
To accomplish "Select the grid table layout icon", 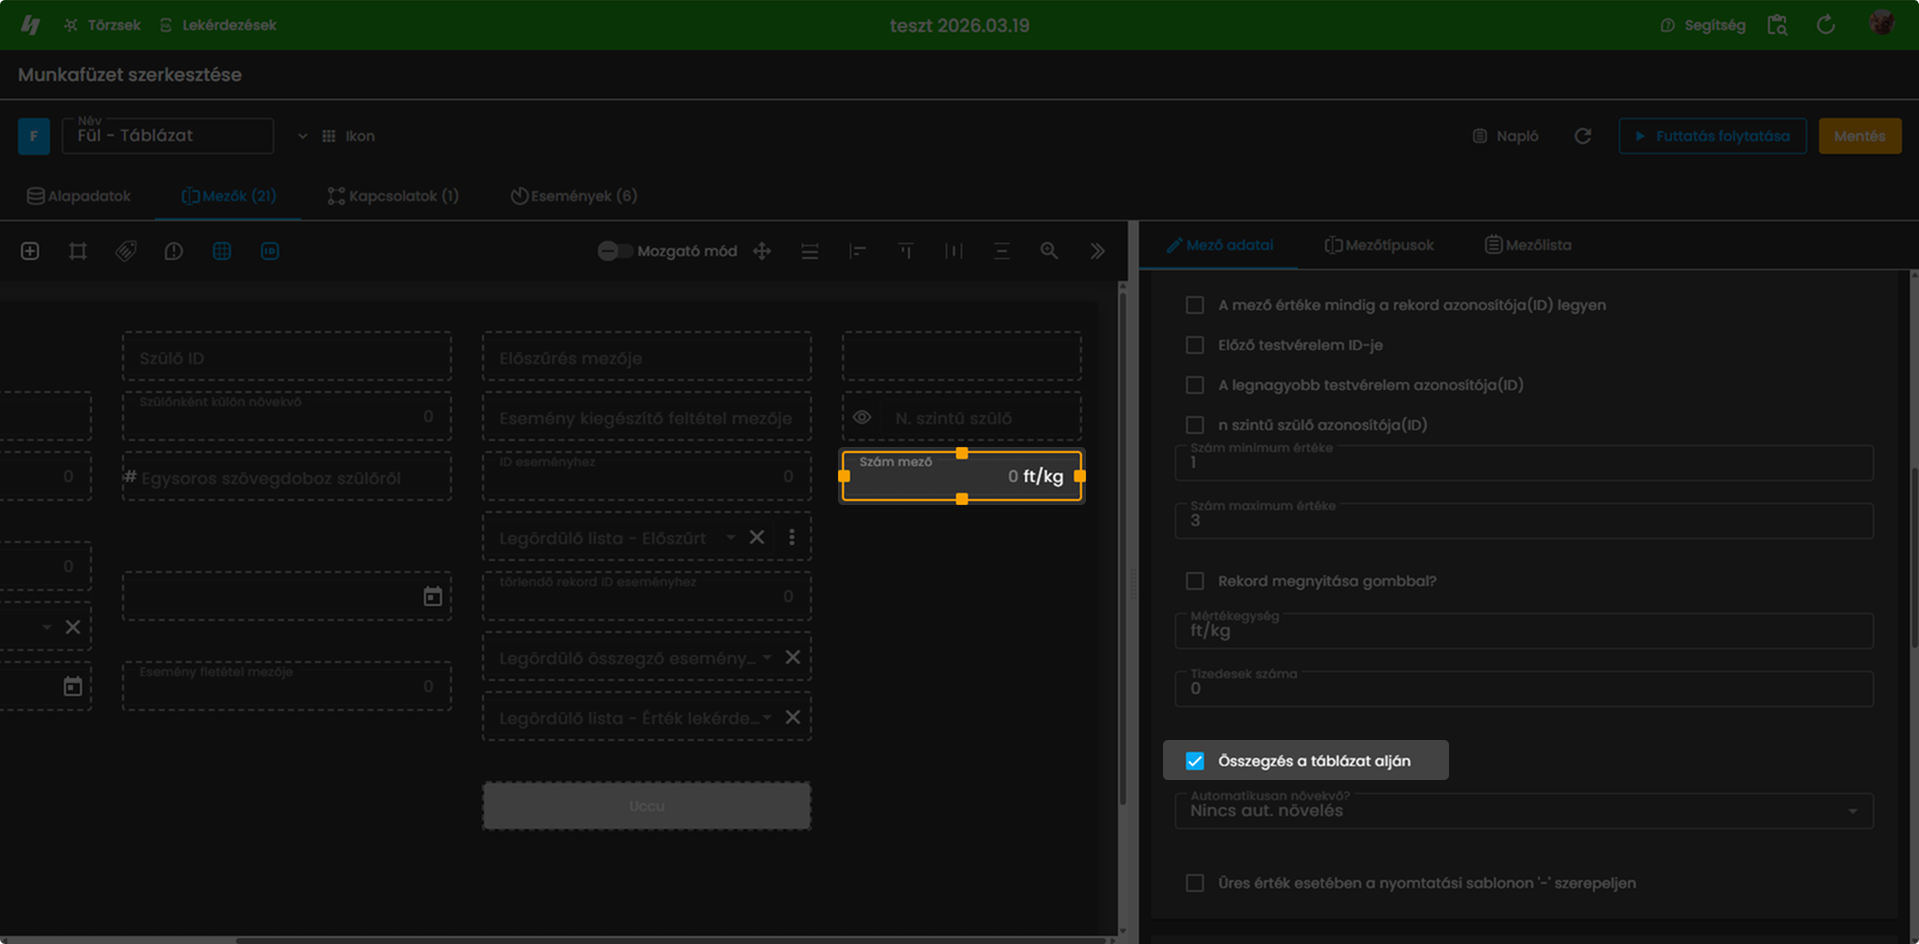I will 222,251.
